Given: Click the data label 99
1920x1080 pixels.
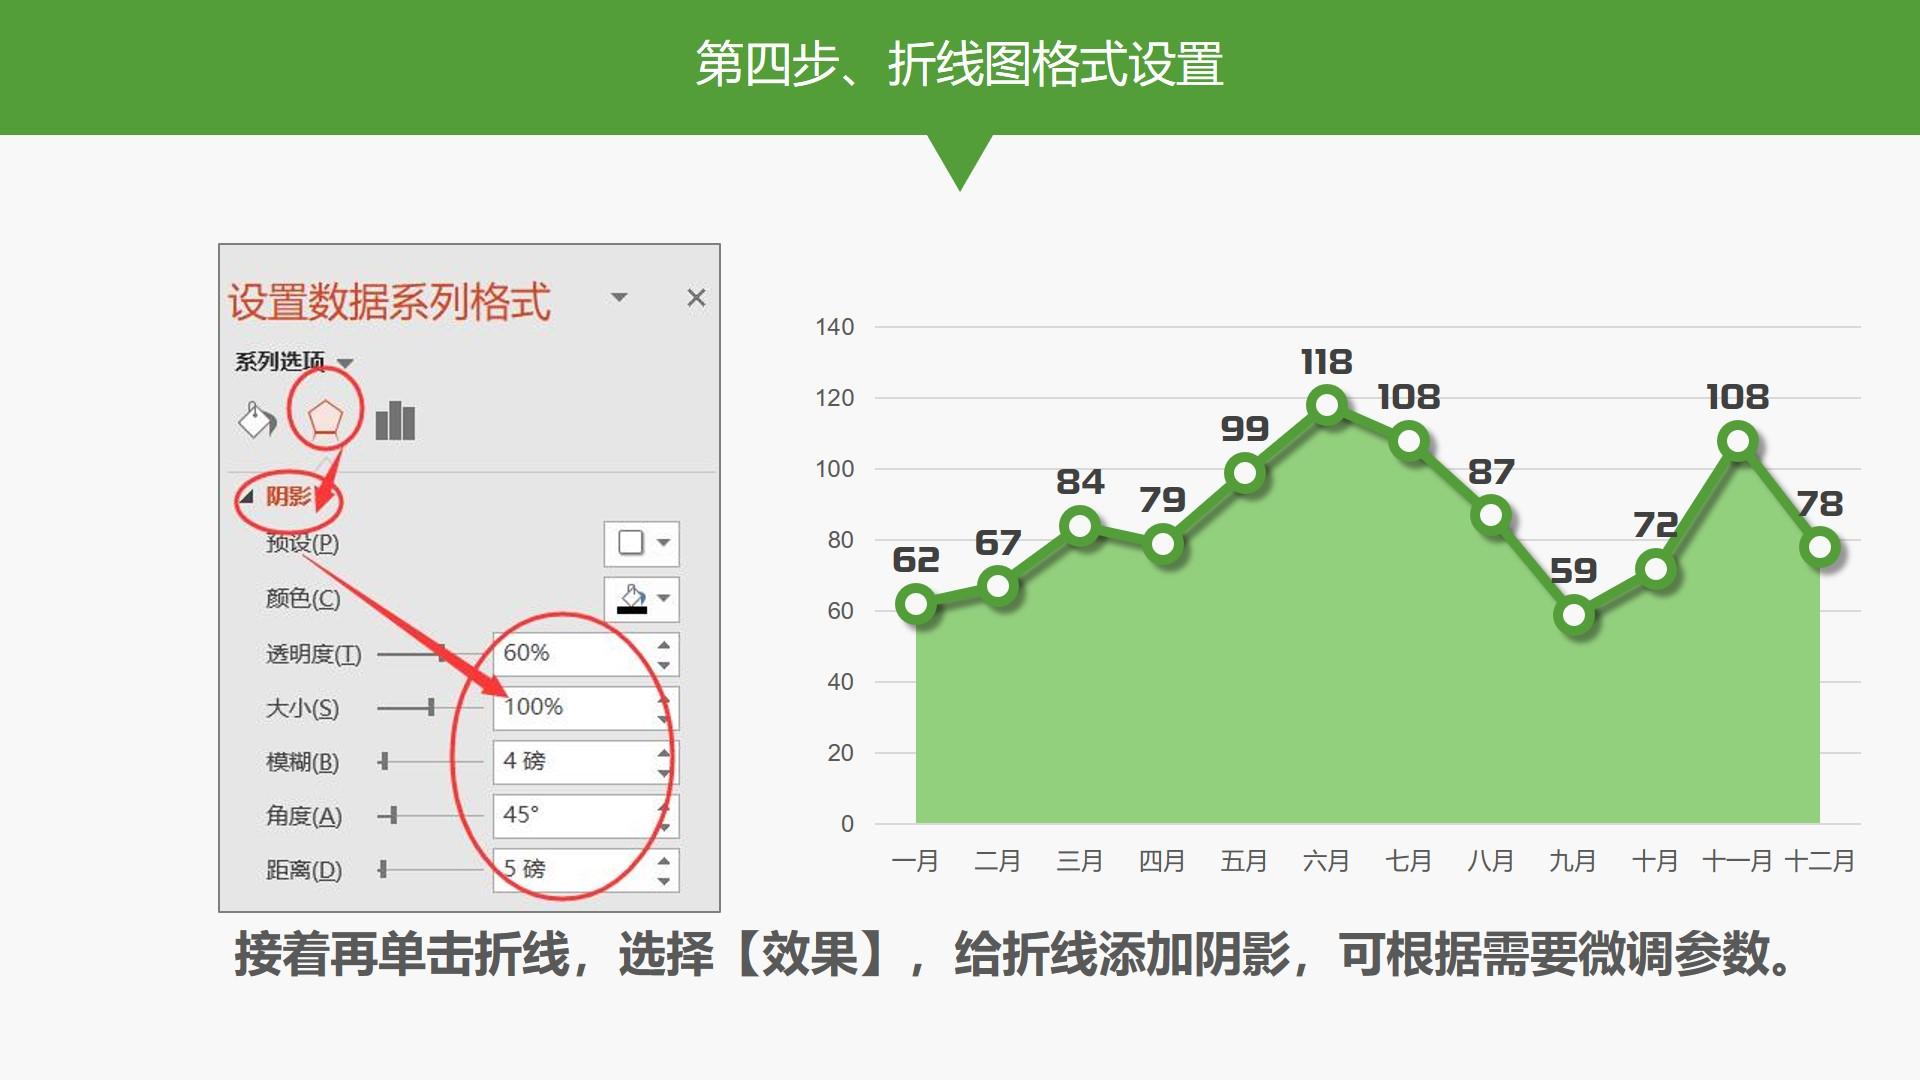Looking at the screenshot, I should [1245, 429].
